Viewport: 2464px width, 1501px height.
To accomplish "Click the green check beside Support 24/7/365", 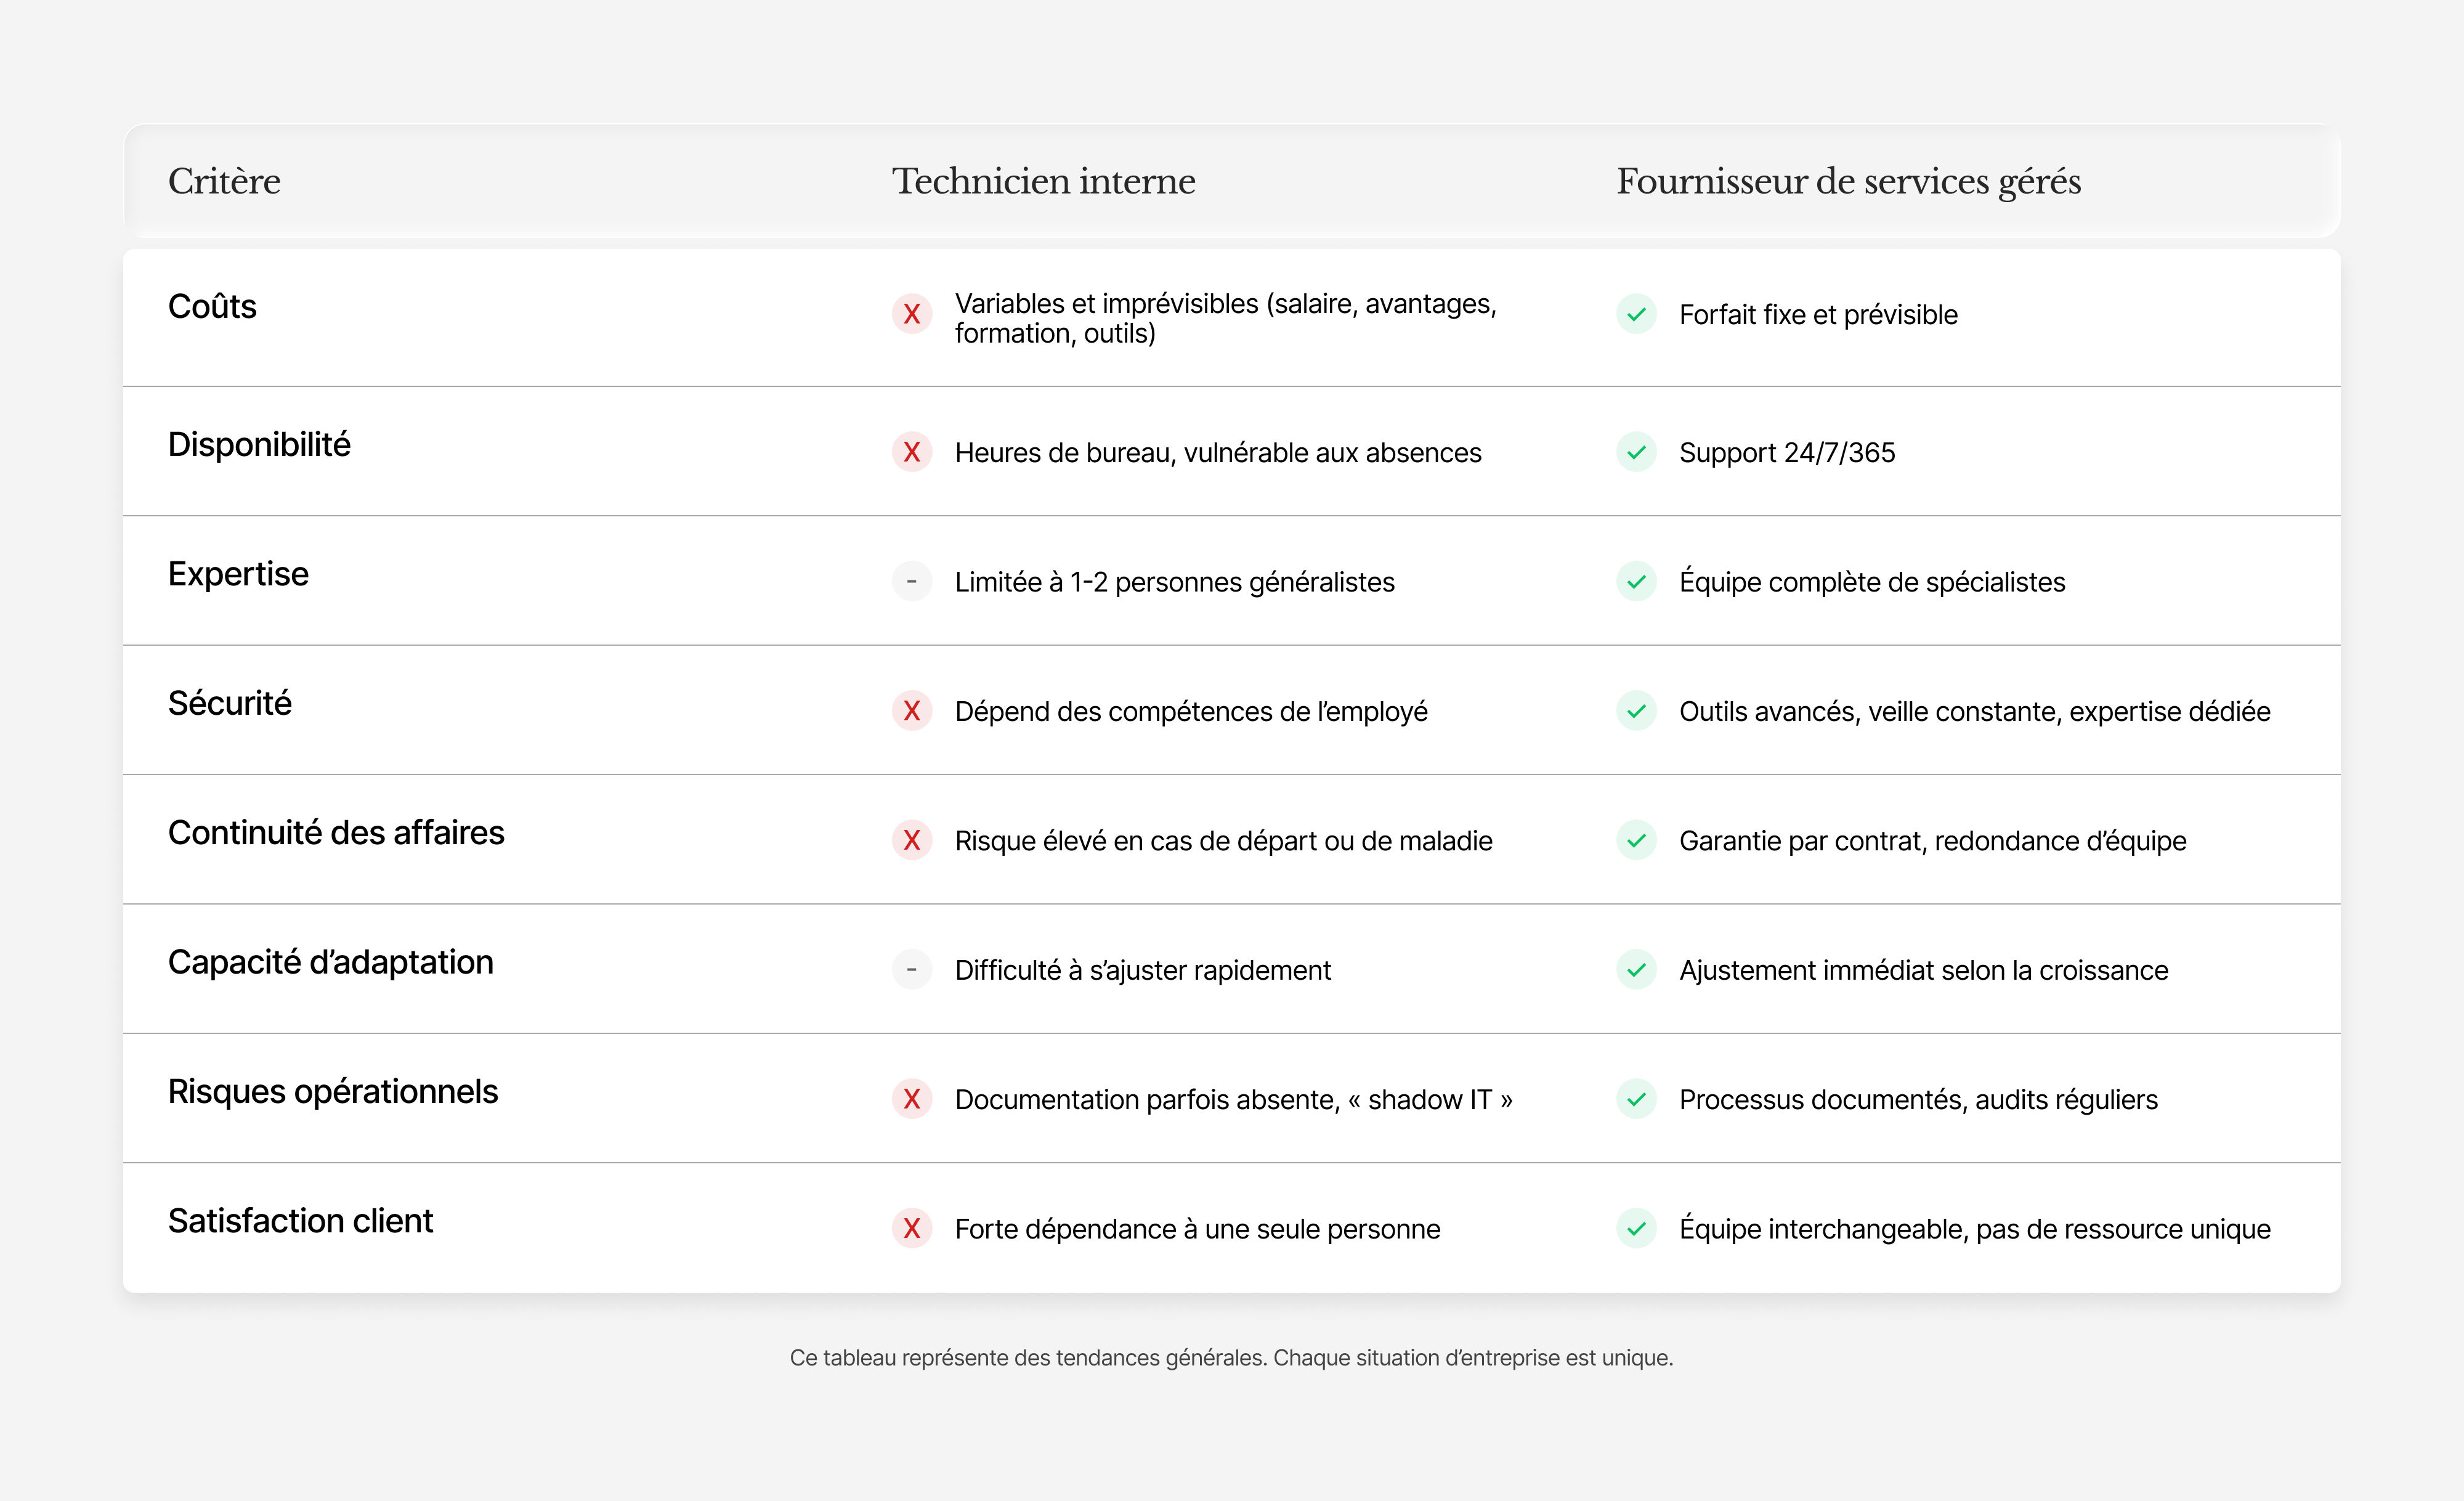I will [1637, 453].
